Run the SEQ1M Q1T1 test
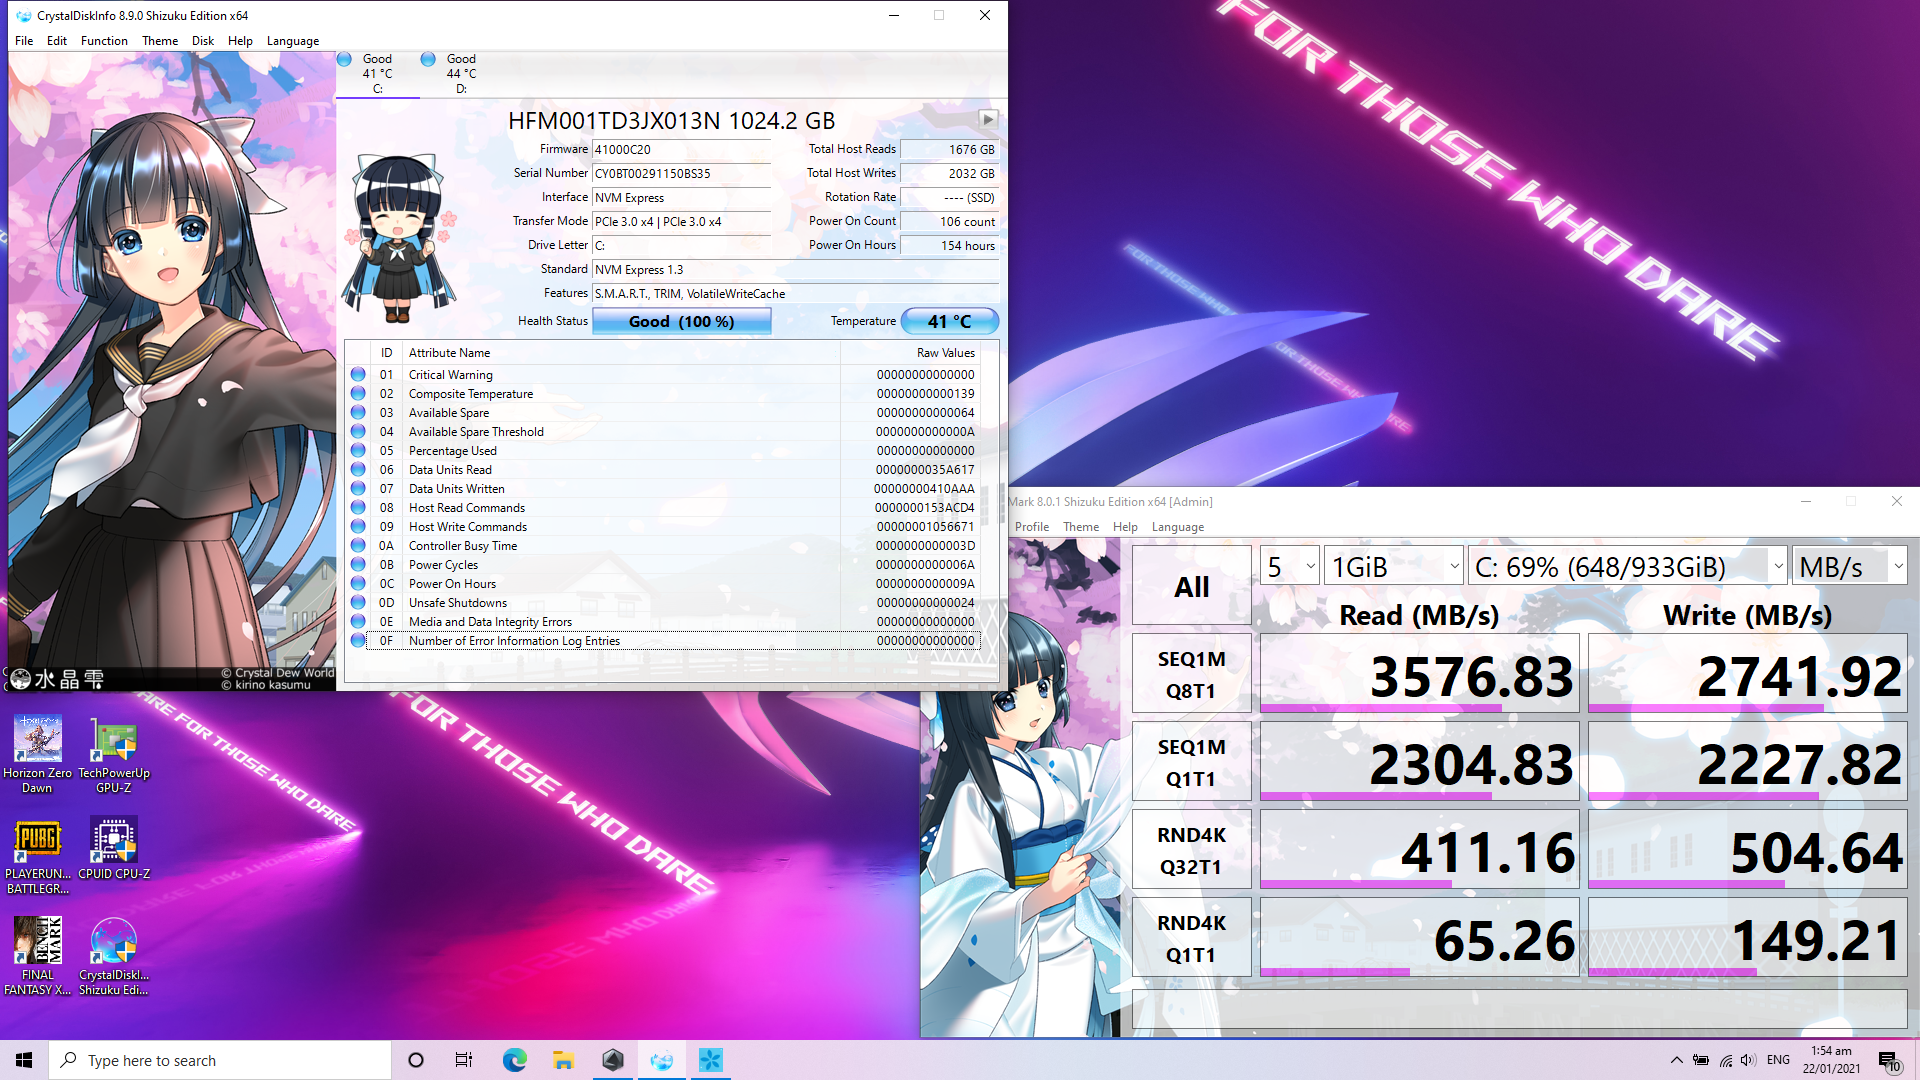Image resolution: width=1920 pixels, height=1080 pixels. pos(1191,762)
